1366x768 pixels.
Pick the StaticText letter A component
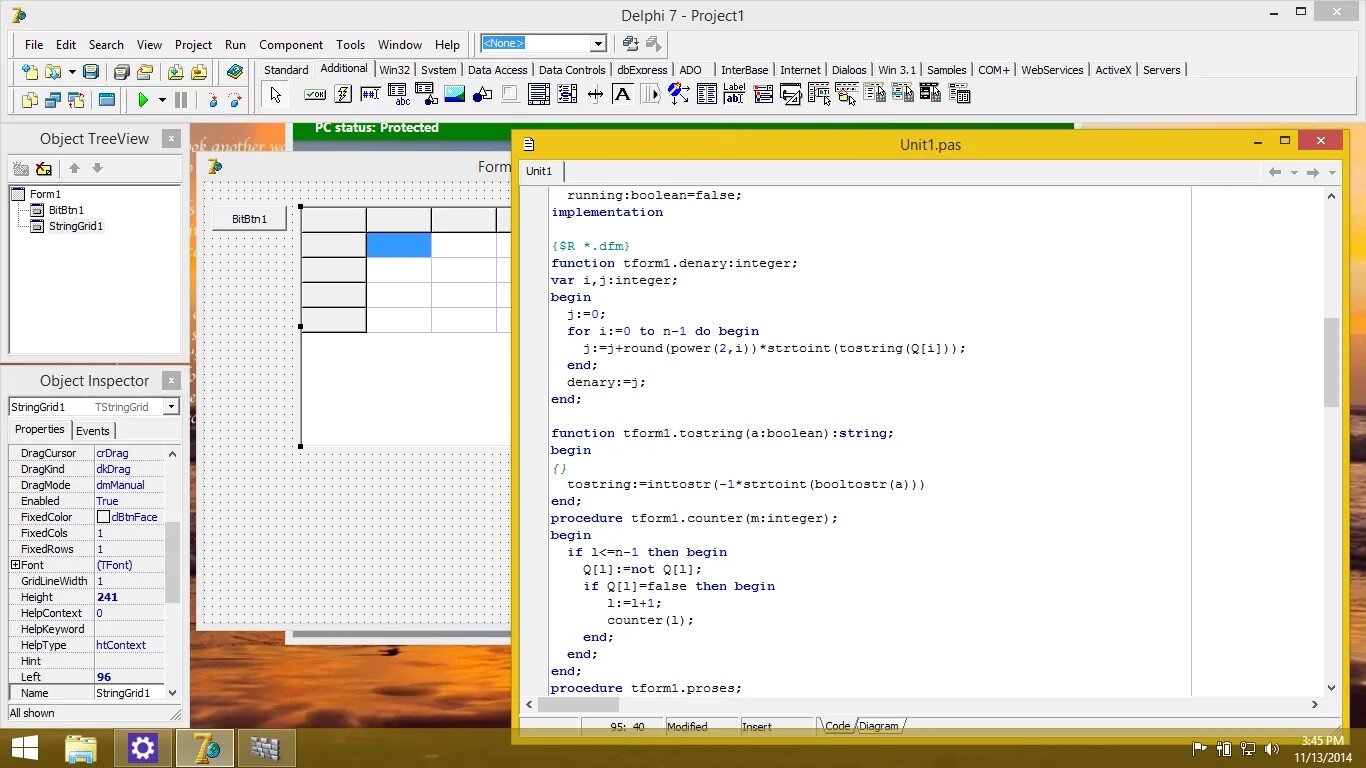(622, 95)
